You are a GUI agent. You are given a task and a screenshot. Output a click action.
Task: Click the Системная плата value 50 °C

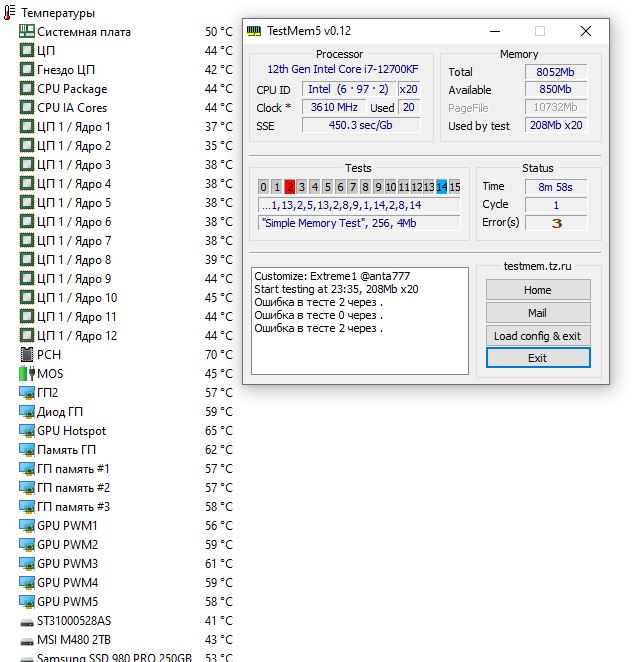219,32
